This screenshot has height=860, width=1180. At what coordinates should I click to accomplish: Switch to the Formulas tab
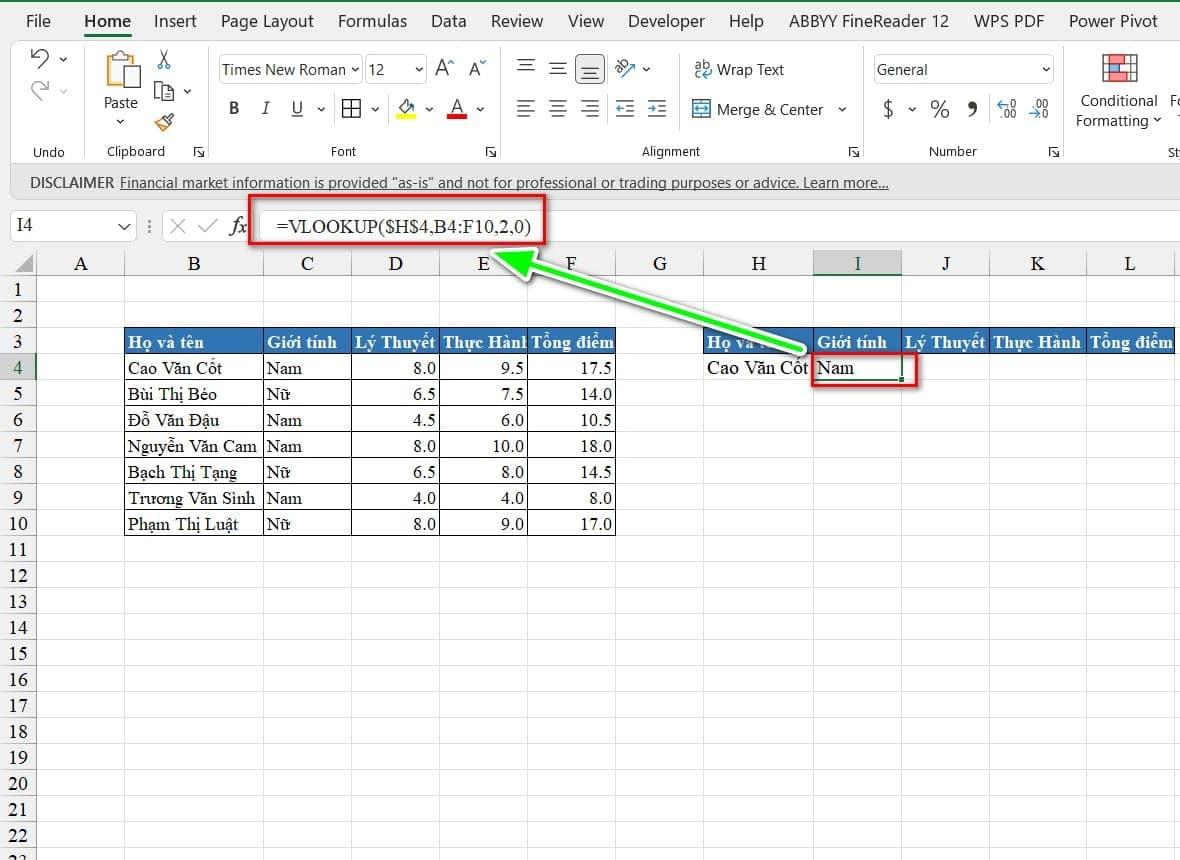(x=372, y=21)
